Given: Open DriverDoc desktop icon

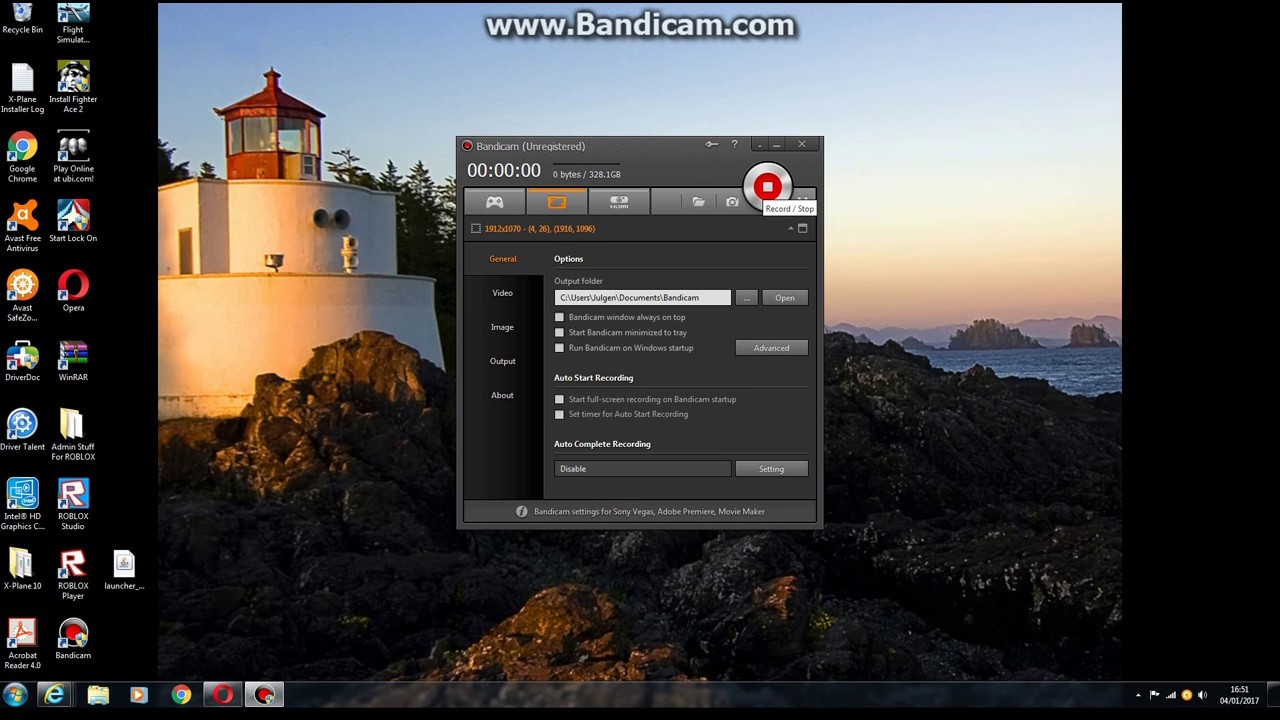Looking at the screenshot, I should pyautogui.click(x=22, y=361).
